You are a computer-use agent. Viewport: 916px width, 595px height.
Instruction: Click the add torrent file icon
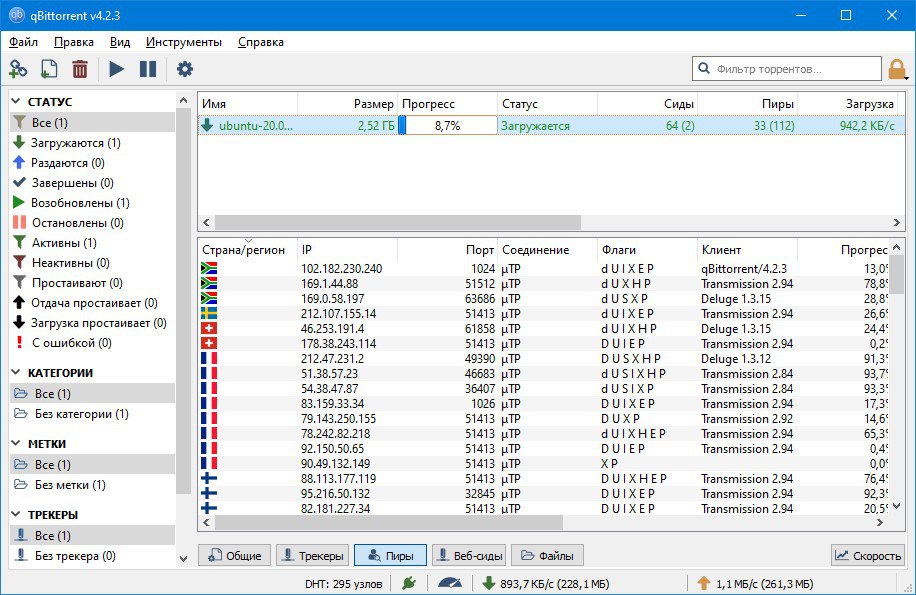(x=48, y=69)
